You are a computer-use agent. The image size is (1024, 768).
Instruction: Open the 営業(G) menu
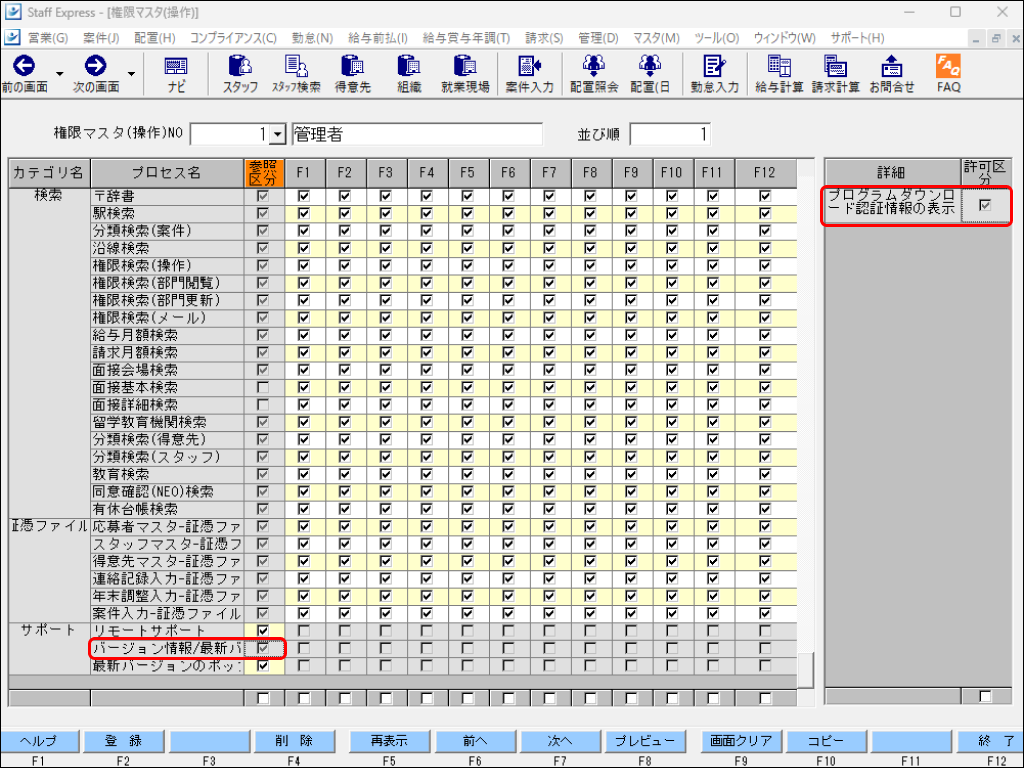click(x=47, y=38)
